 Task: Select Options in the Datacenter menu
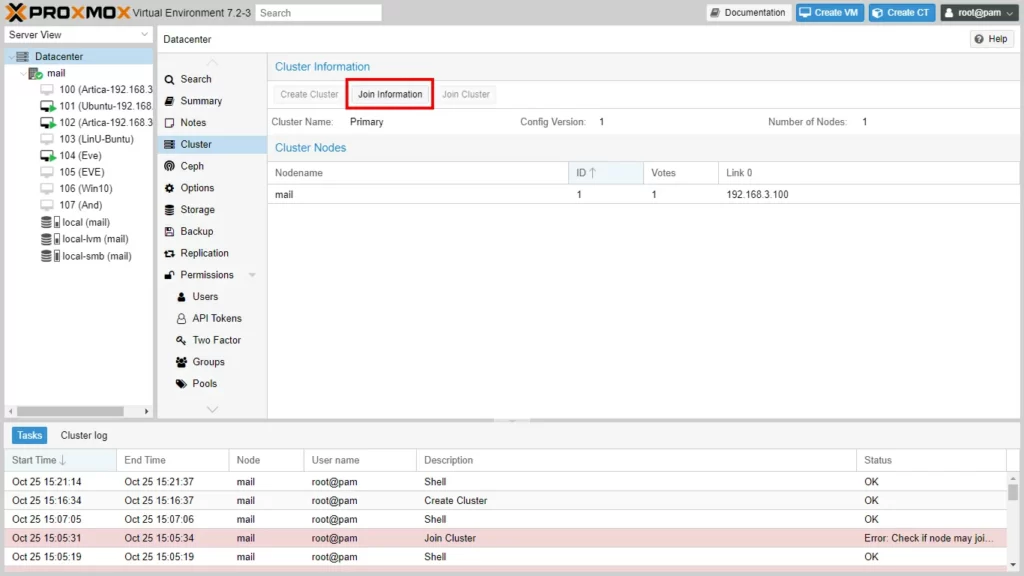pyautogui.click(x=197, y=188)
